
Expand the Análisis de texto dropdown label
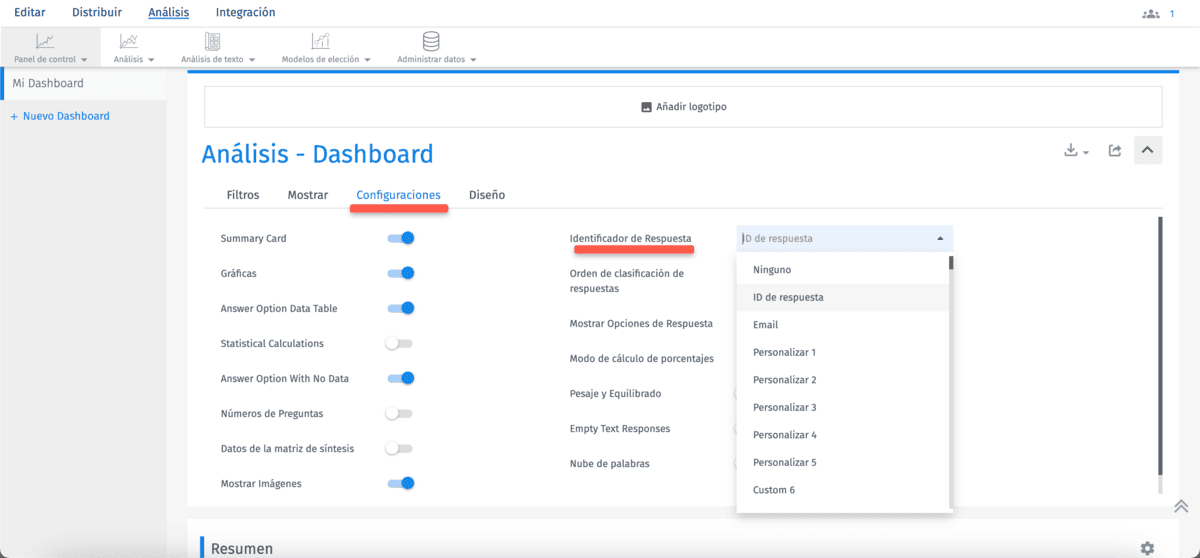click(218, 60)
